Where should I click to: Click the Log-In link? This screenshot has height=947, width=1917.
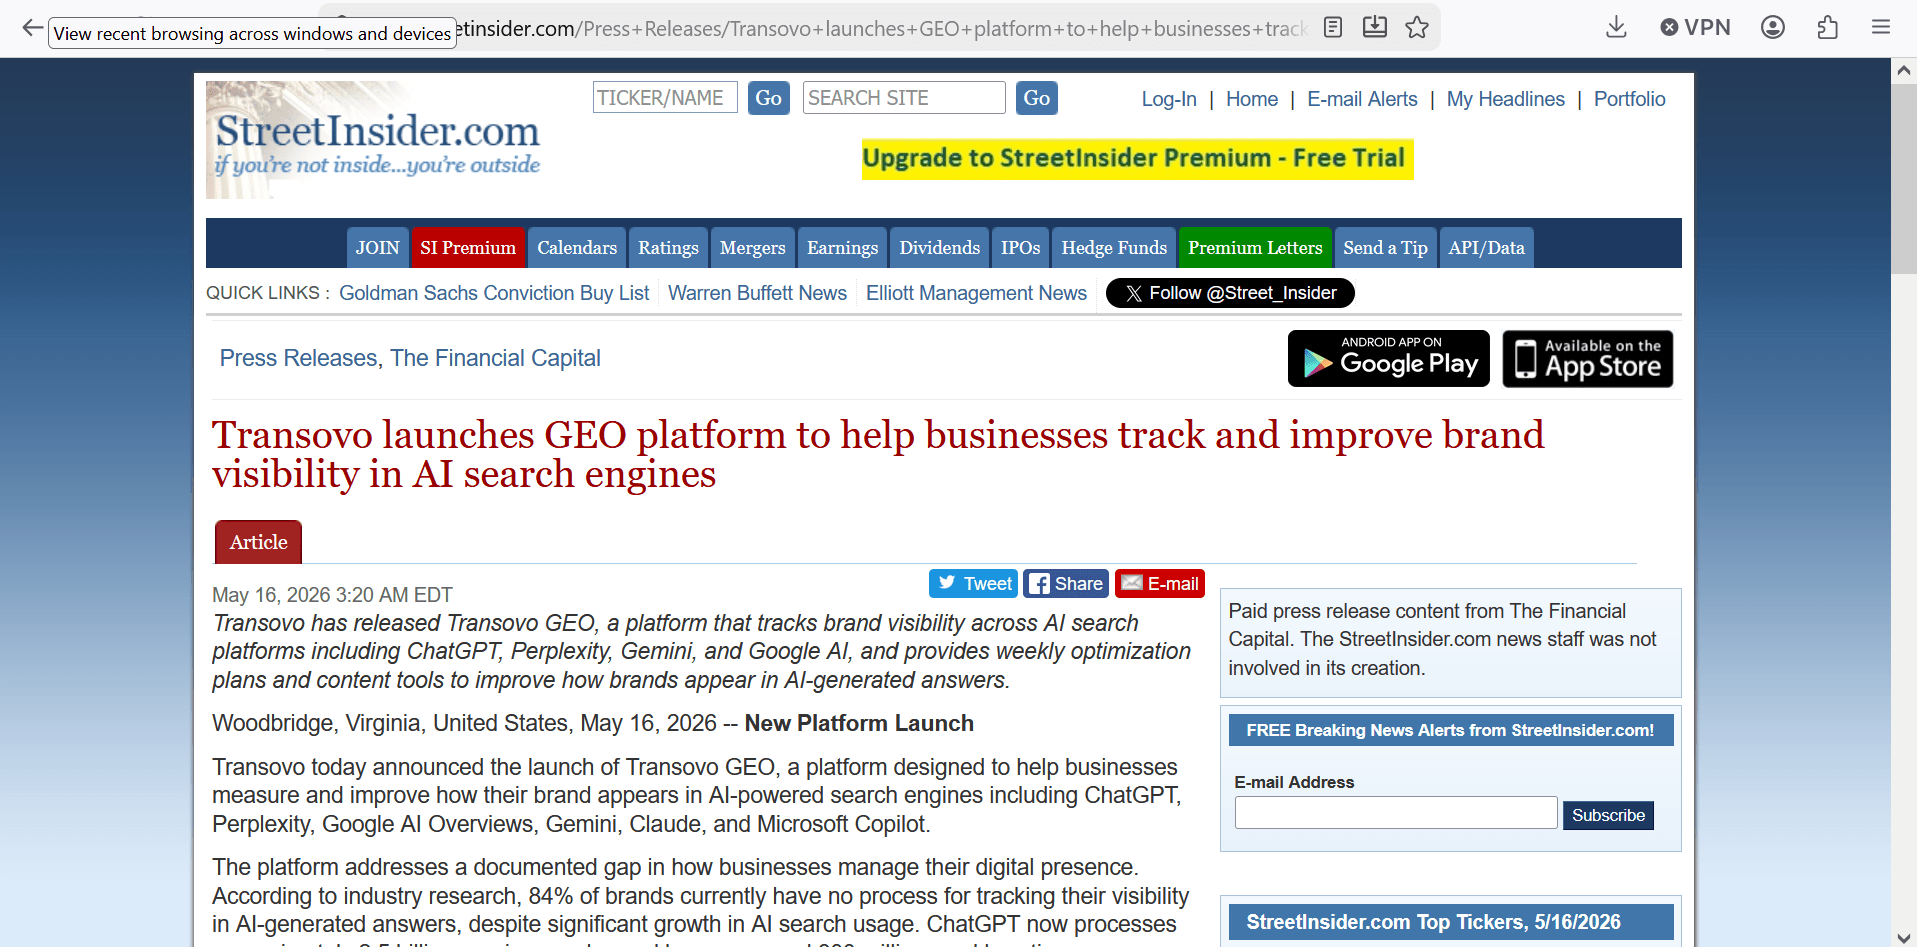[1169, 99]
